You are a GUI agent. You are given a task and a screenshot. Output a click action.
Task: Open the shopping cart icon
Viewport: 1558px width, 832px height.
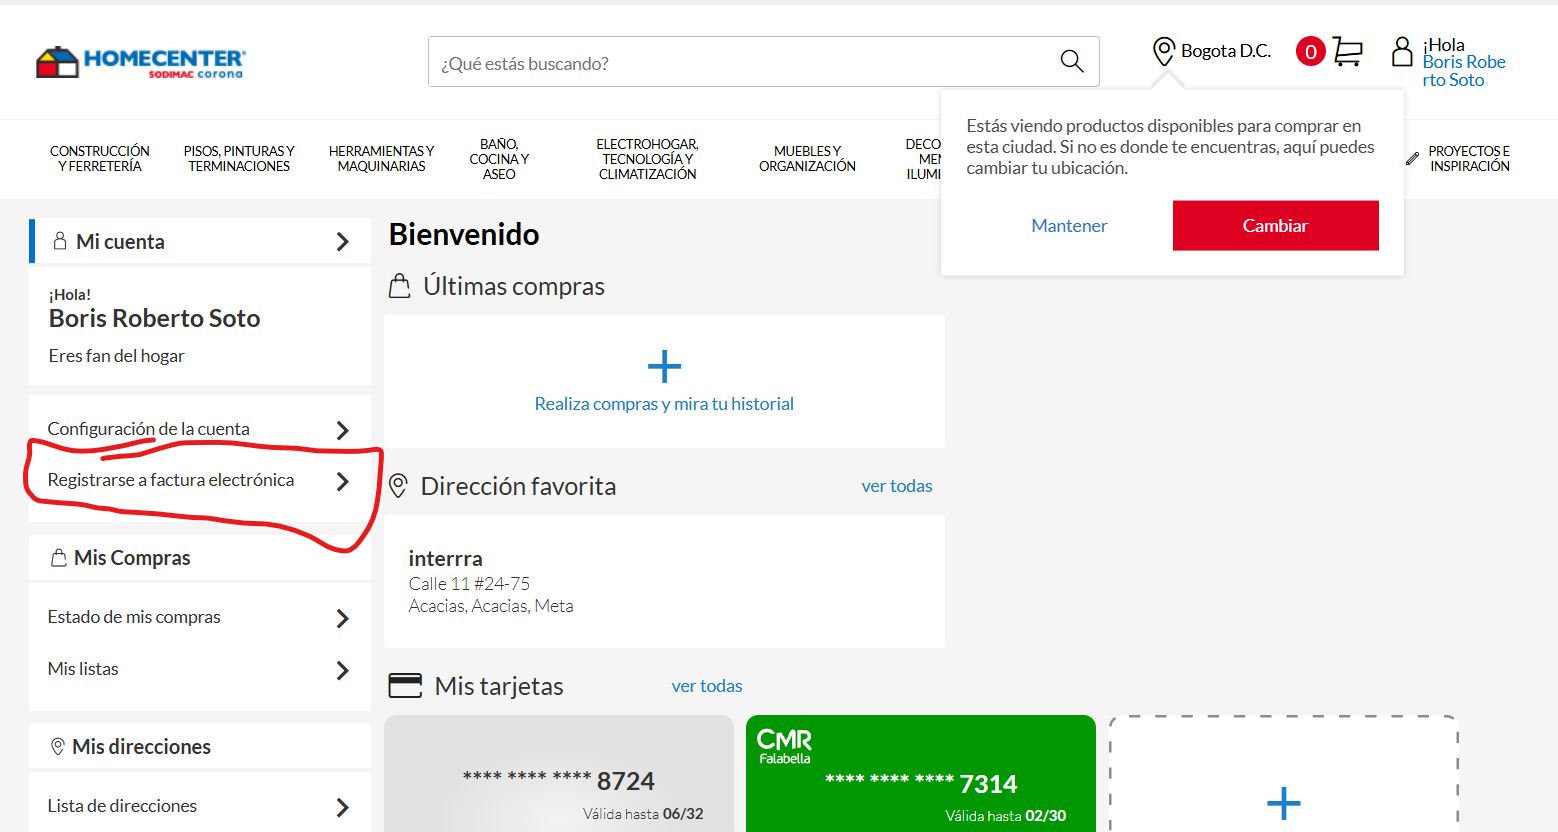[1347, 51]
